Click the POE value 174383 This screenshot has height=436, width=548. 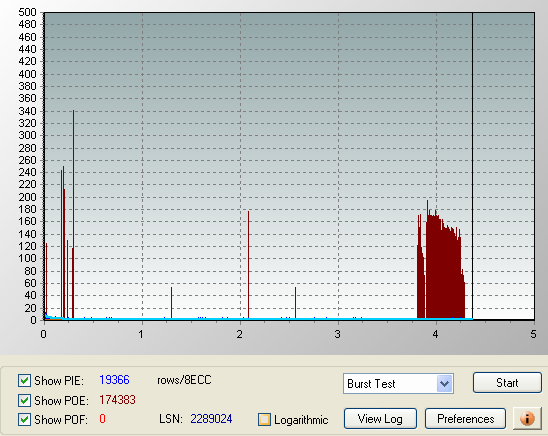pos(117,400)
